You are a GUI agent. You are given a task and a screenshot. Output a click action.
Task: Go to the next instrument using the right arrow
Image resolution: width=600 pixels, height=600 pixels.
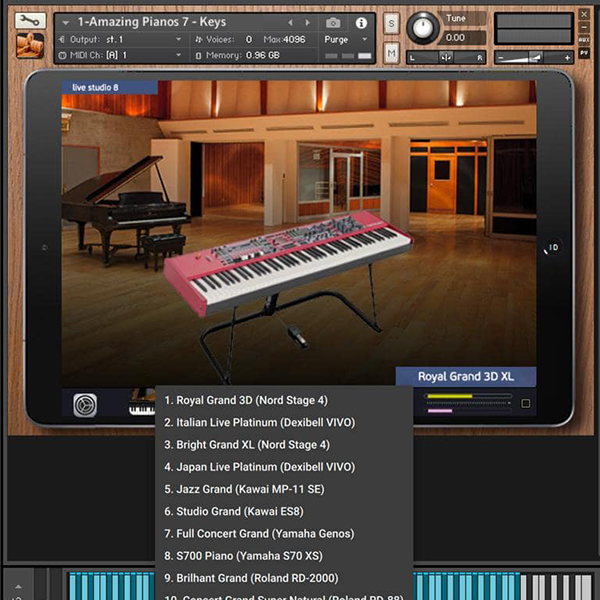click(x=307, y=23)
